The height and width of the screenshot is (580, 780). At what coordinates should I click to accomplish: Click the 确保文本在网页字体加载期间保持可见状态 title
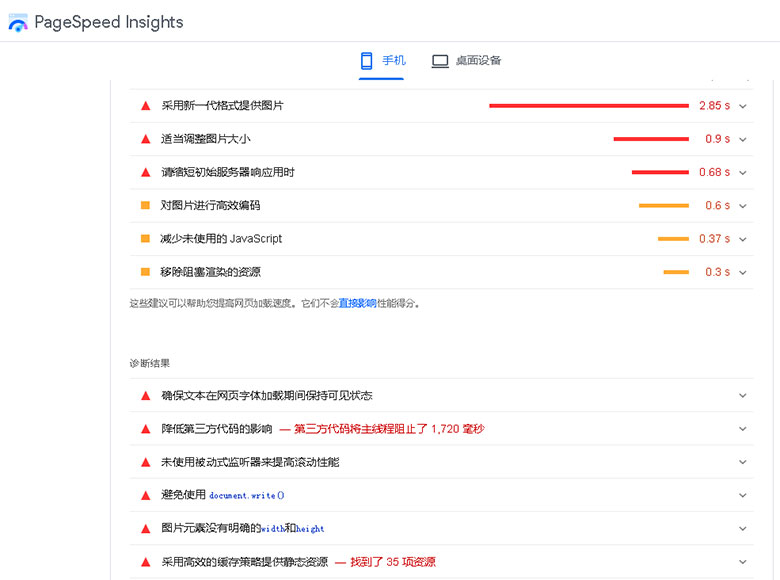pyautogui.click(x=267, y=395)
